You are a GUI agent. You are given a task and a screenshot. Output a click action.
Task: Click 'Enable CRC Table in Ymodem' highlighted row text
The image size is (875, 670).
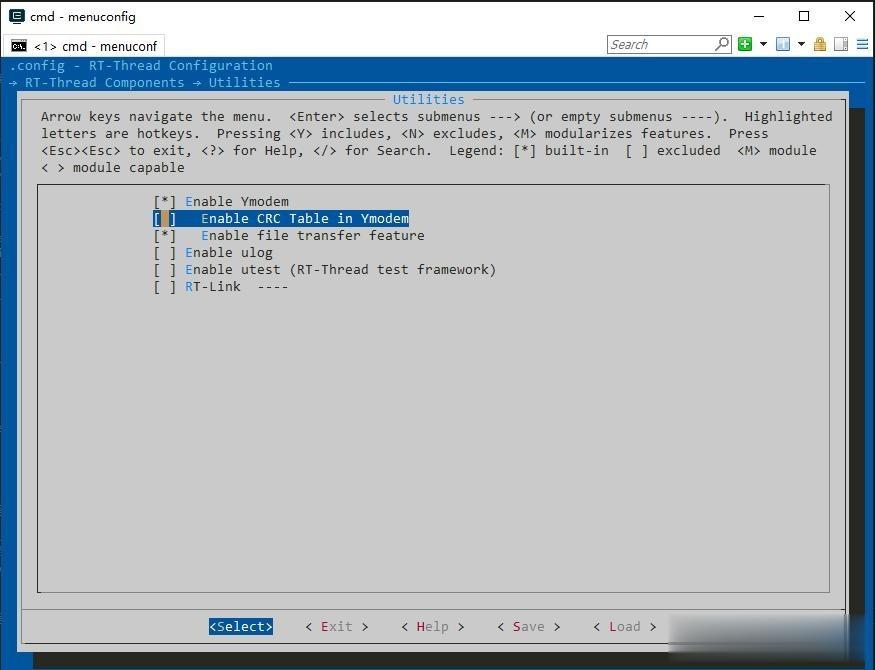[x=305, y=219]
